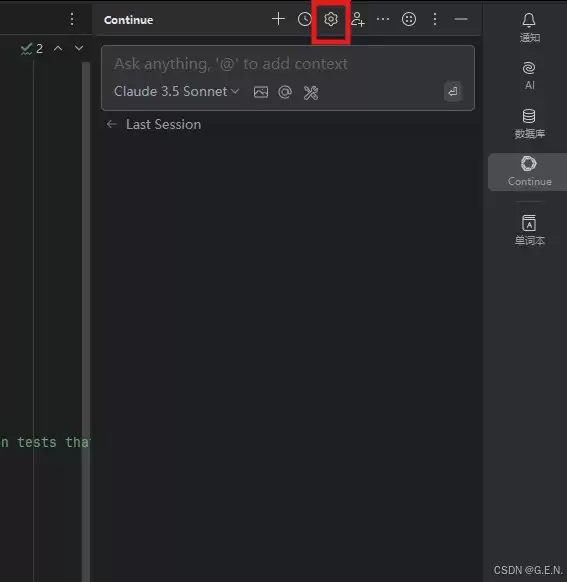This screenshot has width=567, height=582.
Task: Open the AI assistant sidebar panel
Action: pyautogui.click(x=529, y=75)
